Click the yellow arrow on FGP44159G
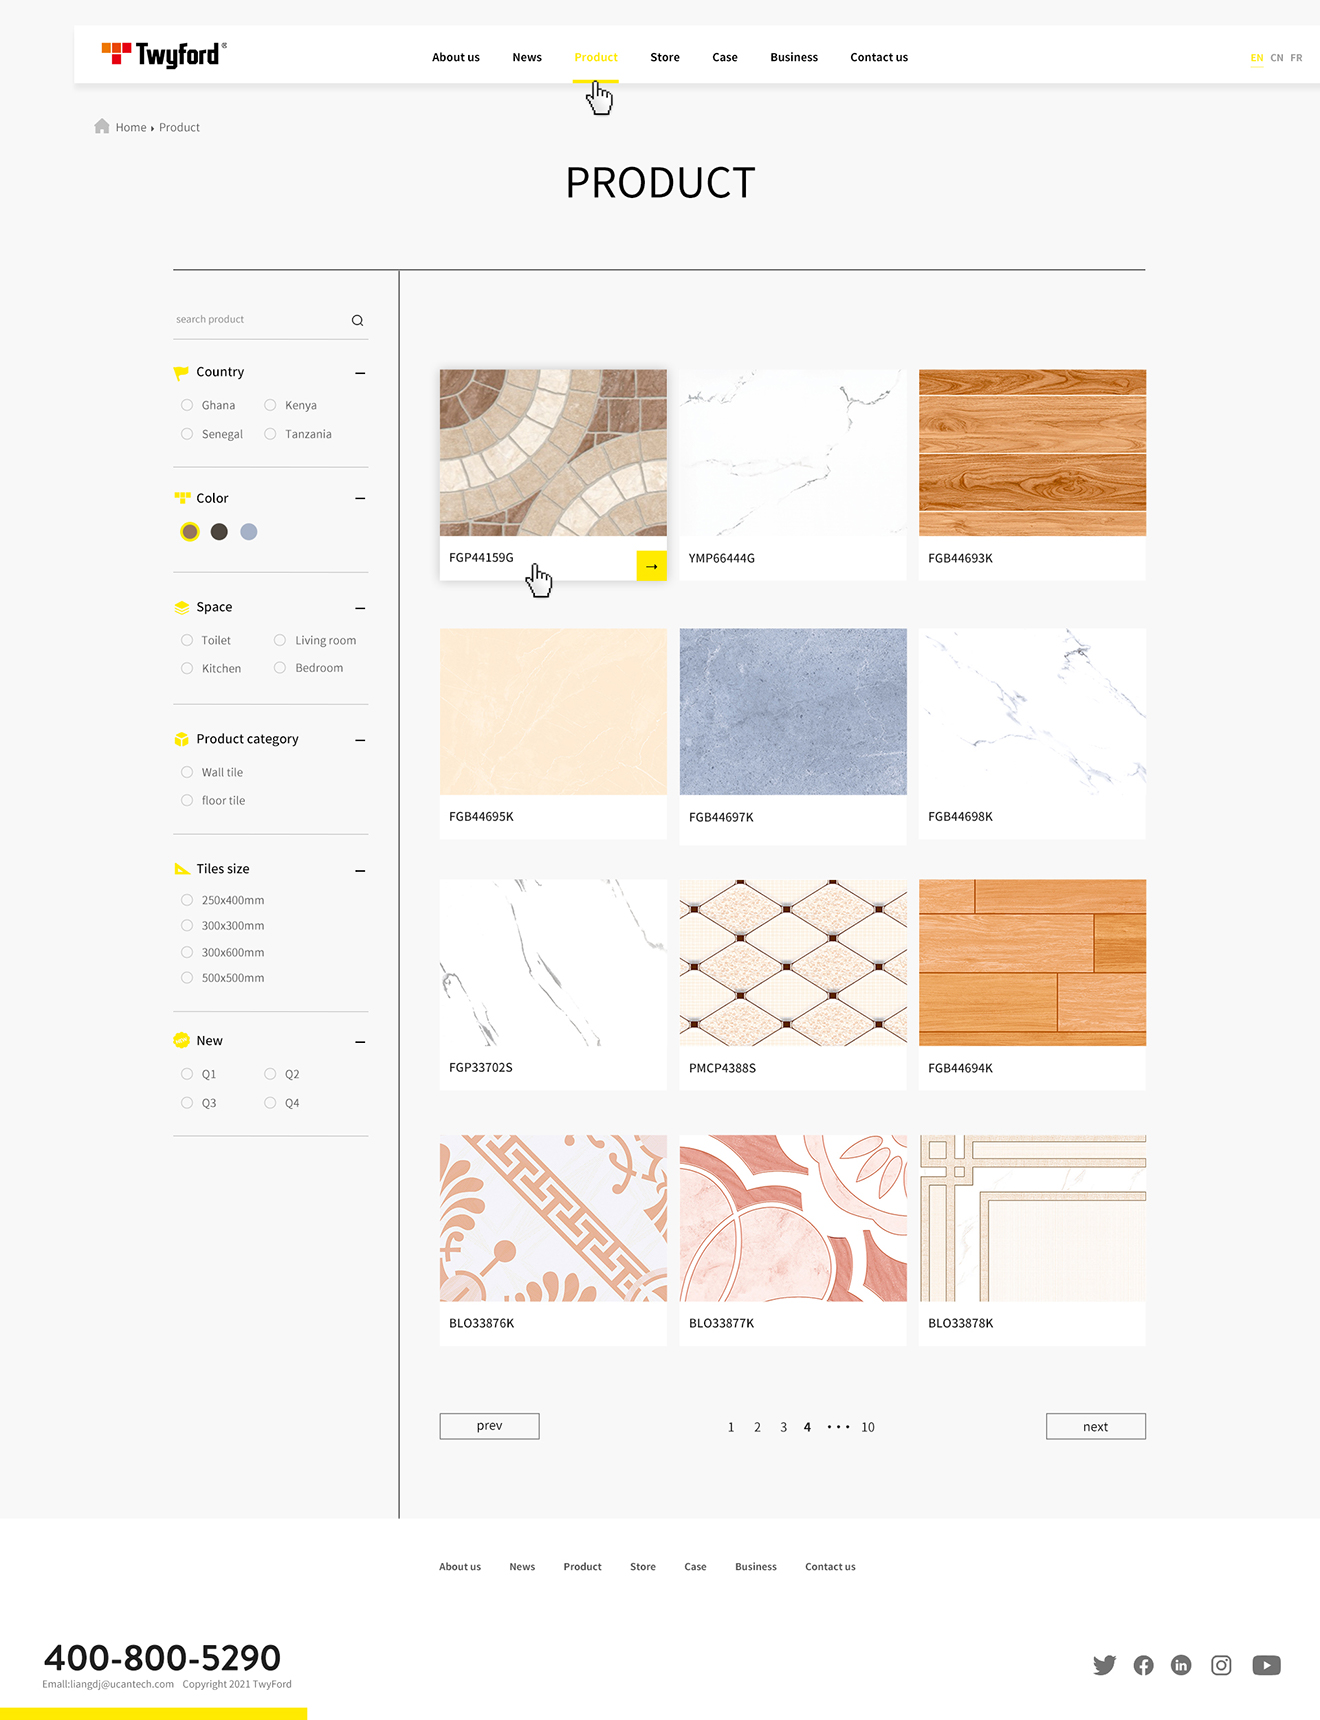This screenshot has width=1320, height=1720. click(x=651, y=566)
